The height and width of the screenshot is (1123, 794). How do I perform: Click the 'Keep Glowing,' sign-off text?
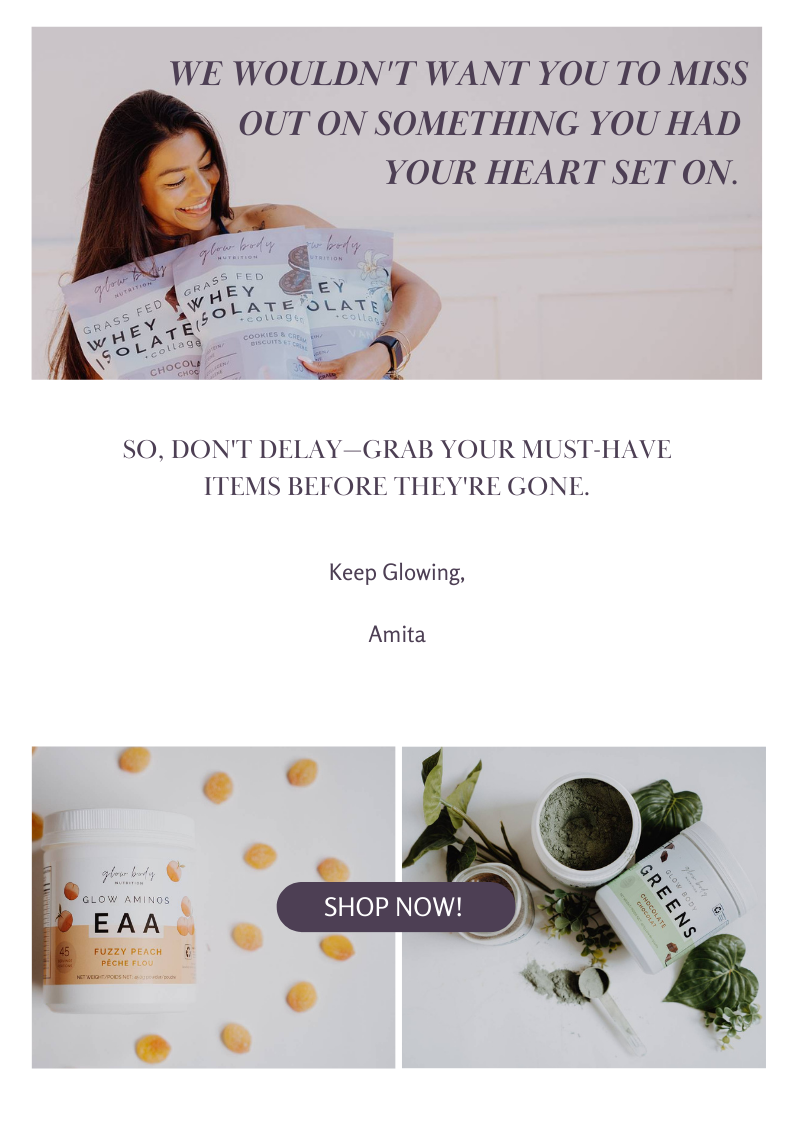click(x=397, y=572)
